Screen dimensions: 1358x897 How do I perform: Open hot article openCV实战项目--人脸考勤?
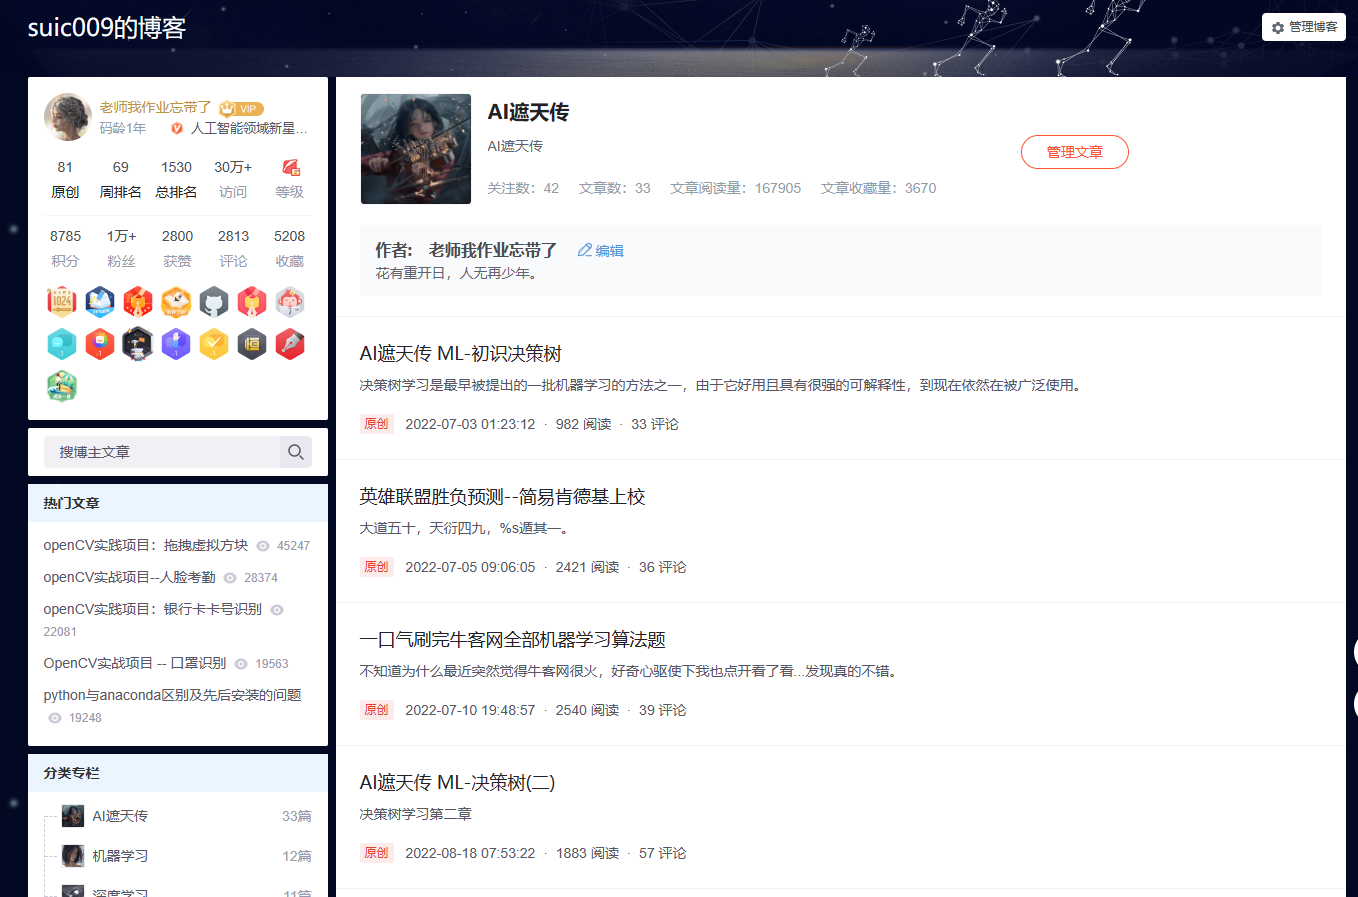(x=129, y=577)
